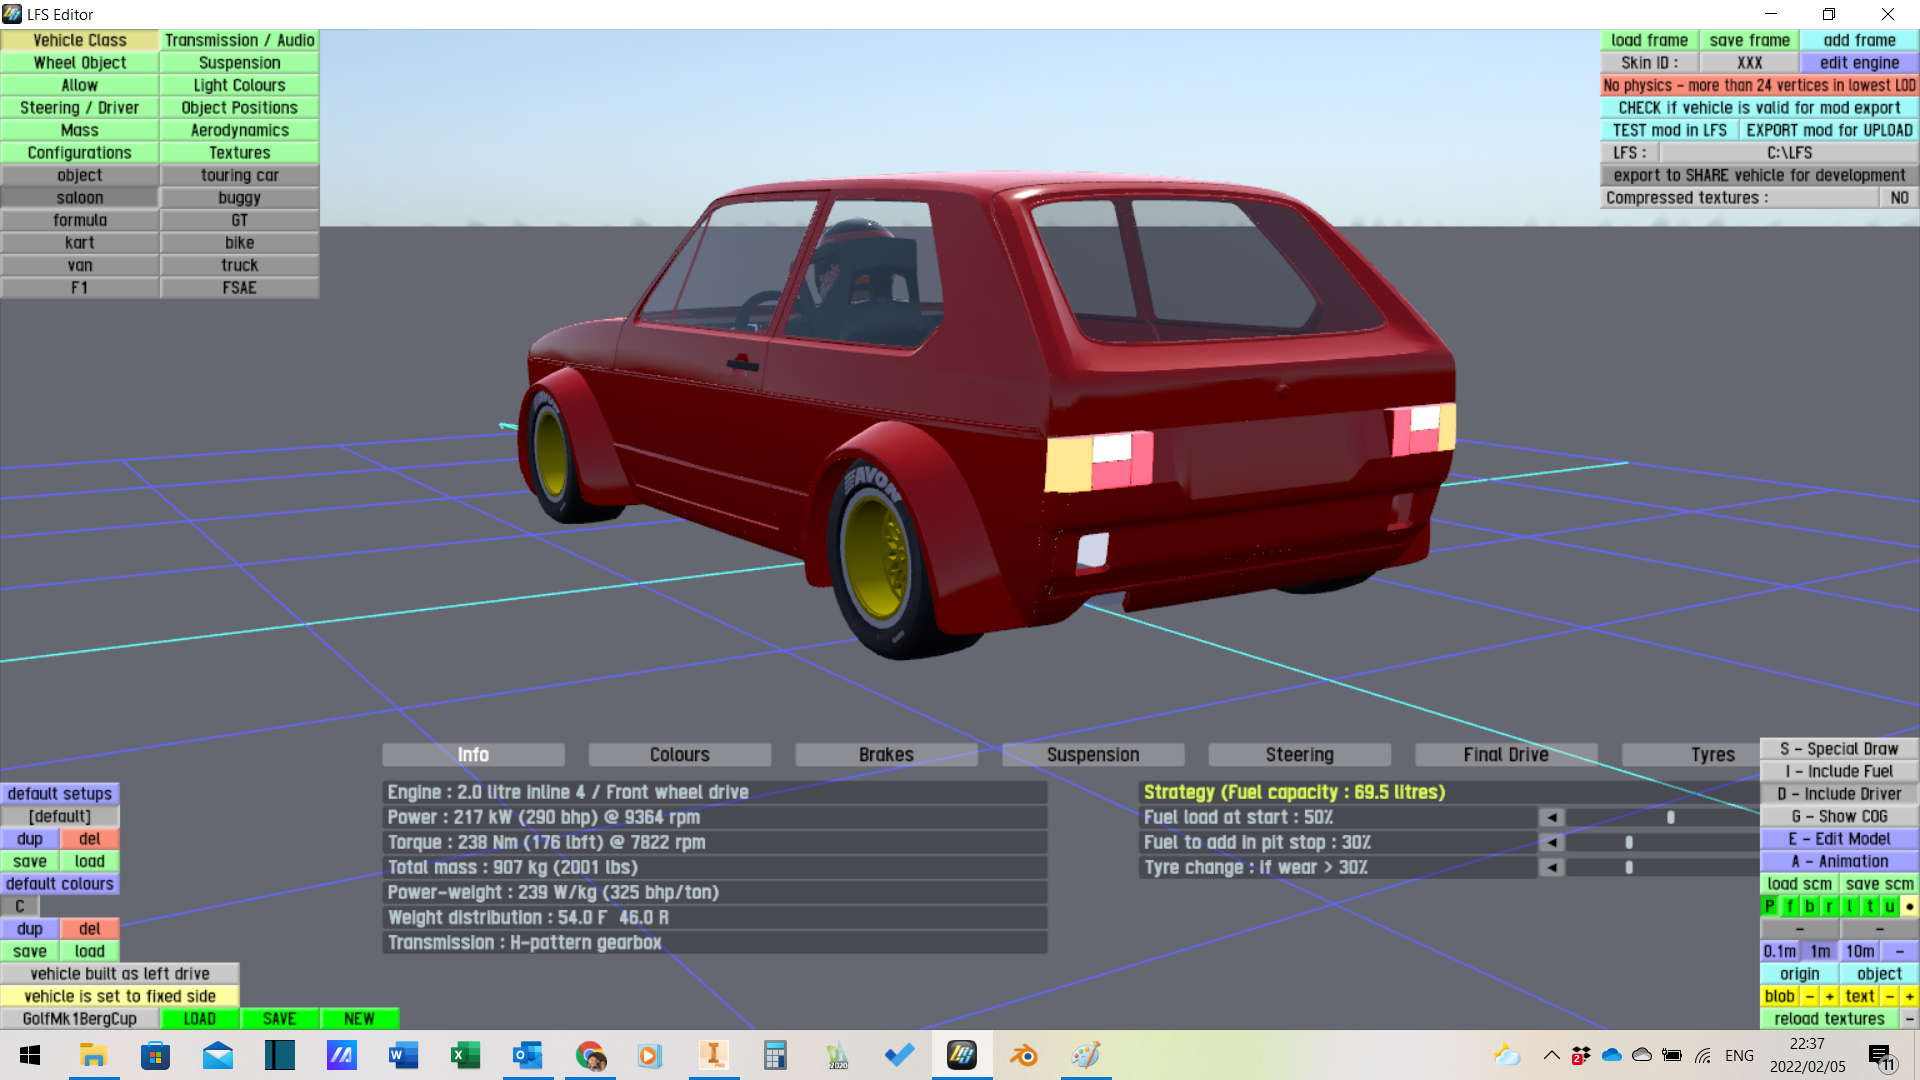Click left arrow for Fuel load at start

coord(1551,817)
